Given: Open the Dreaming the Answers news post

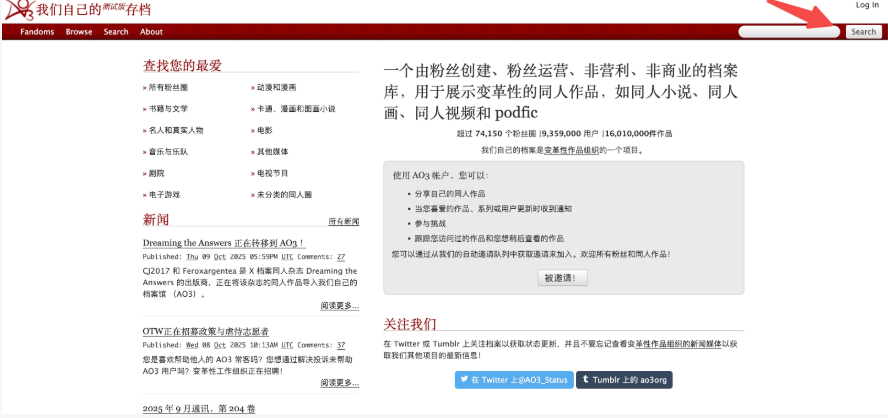Looking at the screenshot, I should (x=224, y=243).
